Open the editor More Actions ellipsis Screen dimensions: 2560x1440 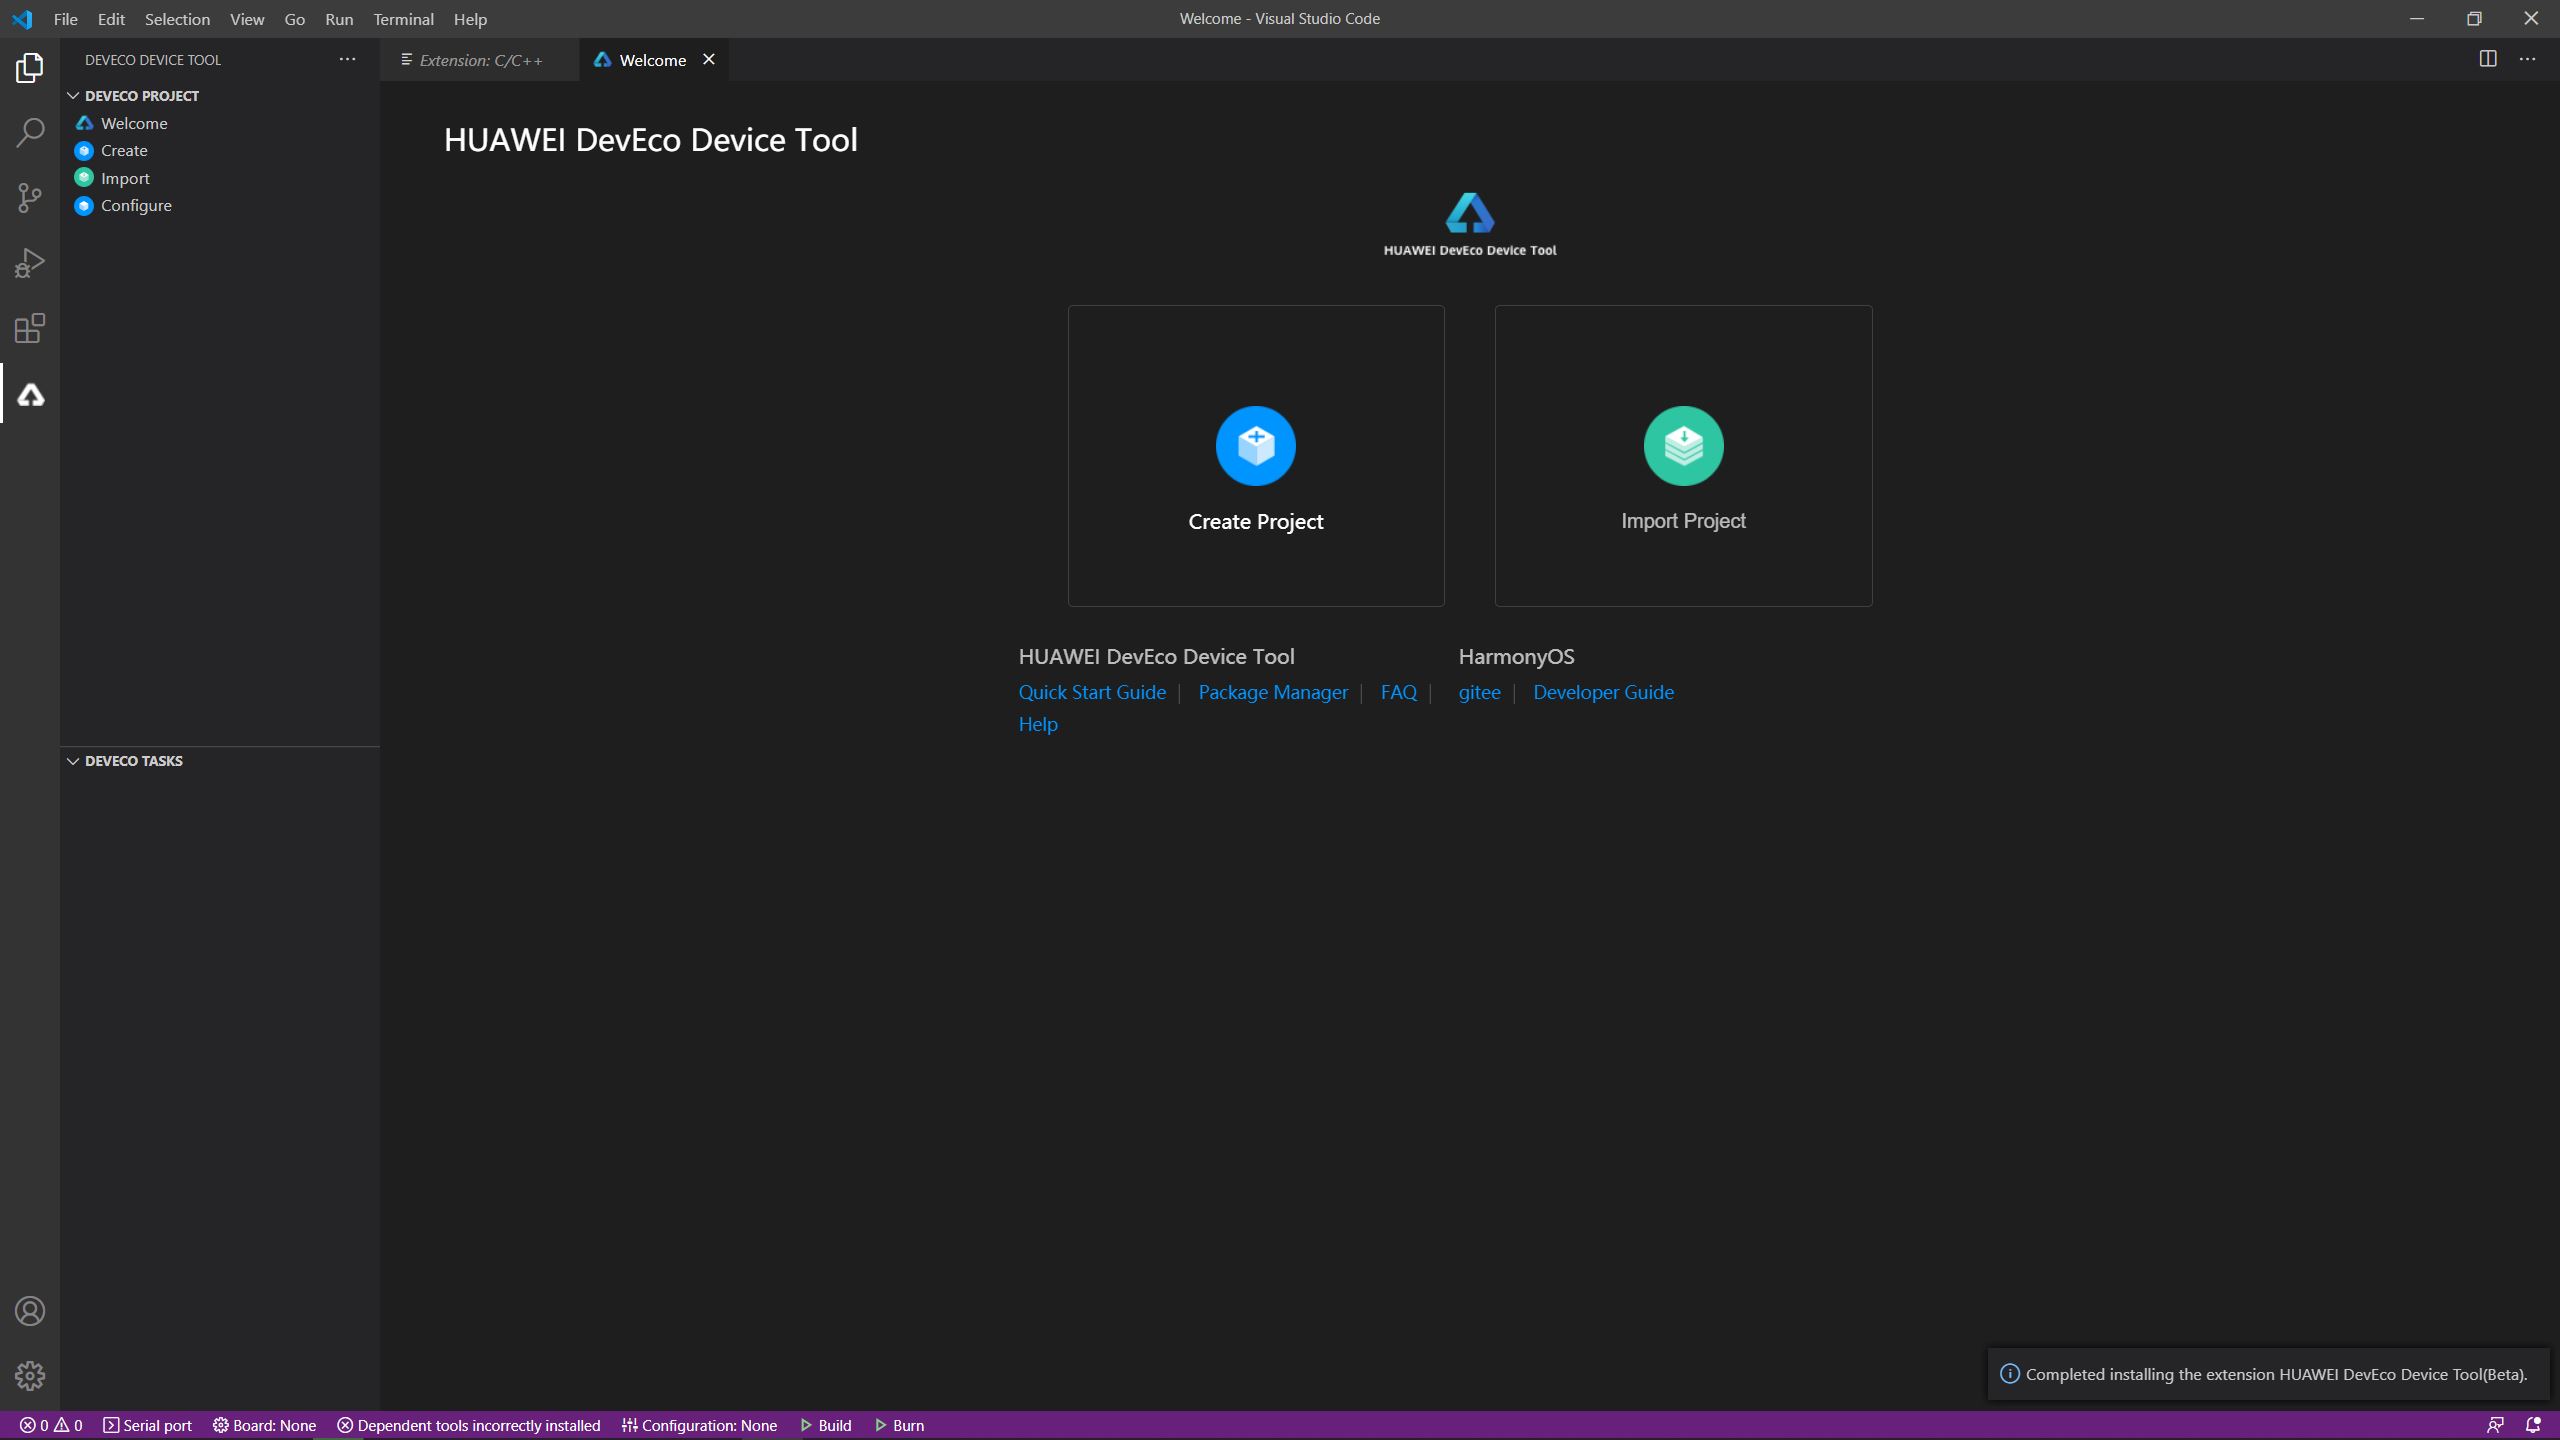[x=2528, y=59]
